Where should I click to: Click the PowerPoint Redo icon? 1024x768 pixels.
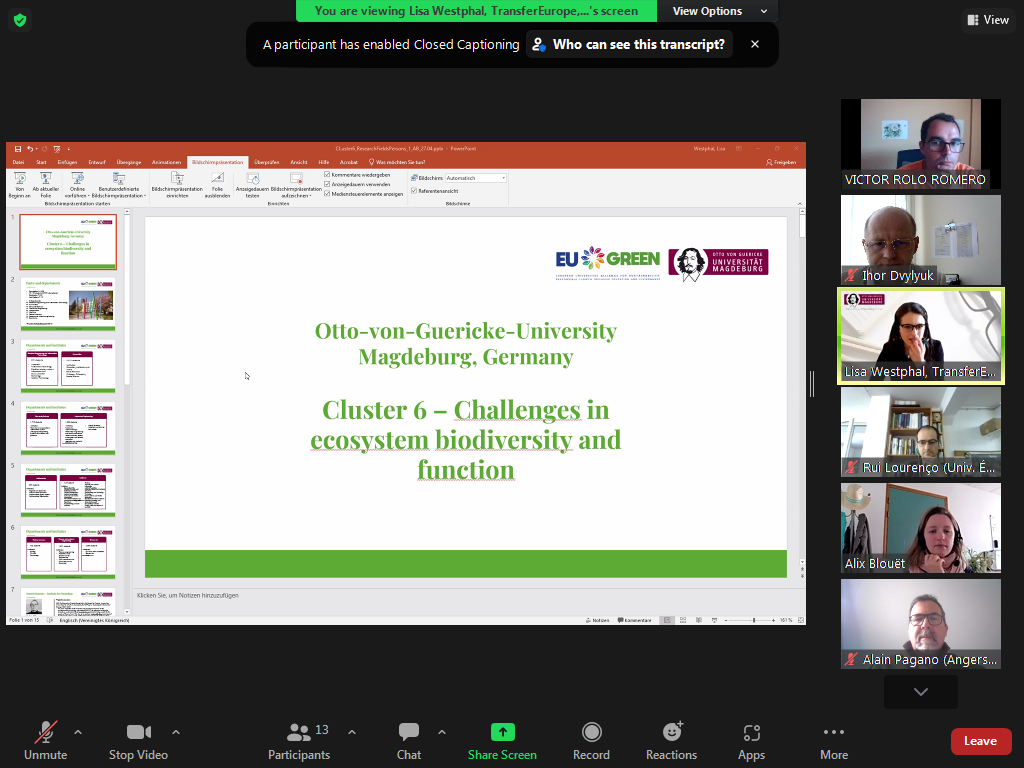pyautogui.click(x=44, y=149)
